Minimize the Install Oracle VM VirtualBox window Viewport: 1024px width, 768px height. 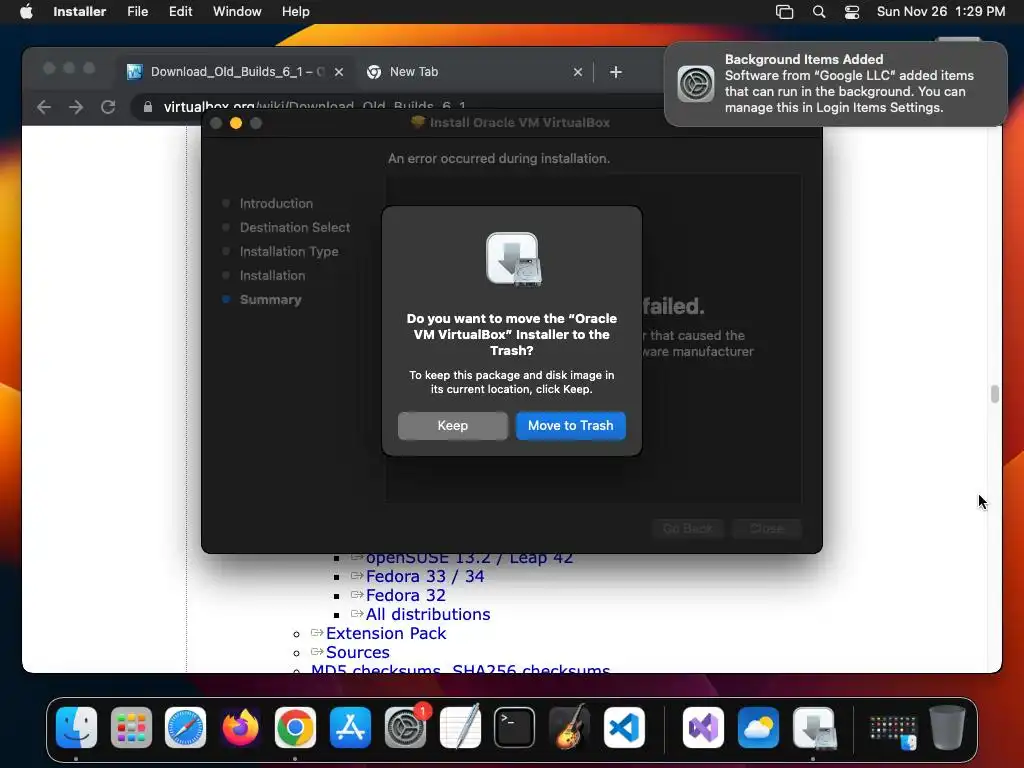tap(236, 123)
